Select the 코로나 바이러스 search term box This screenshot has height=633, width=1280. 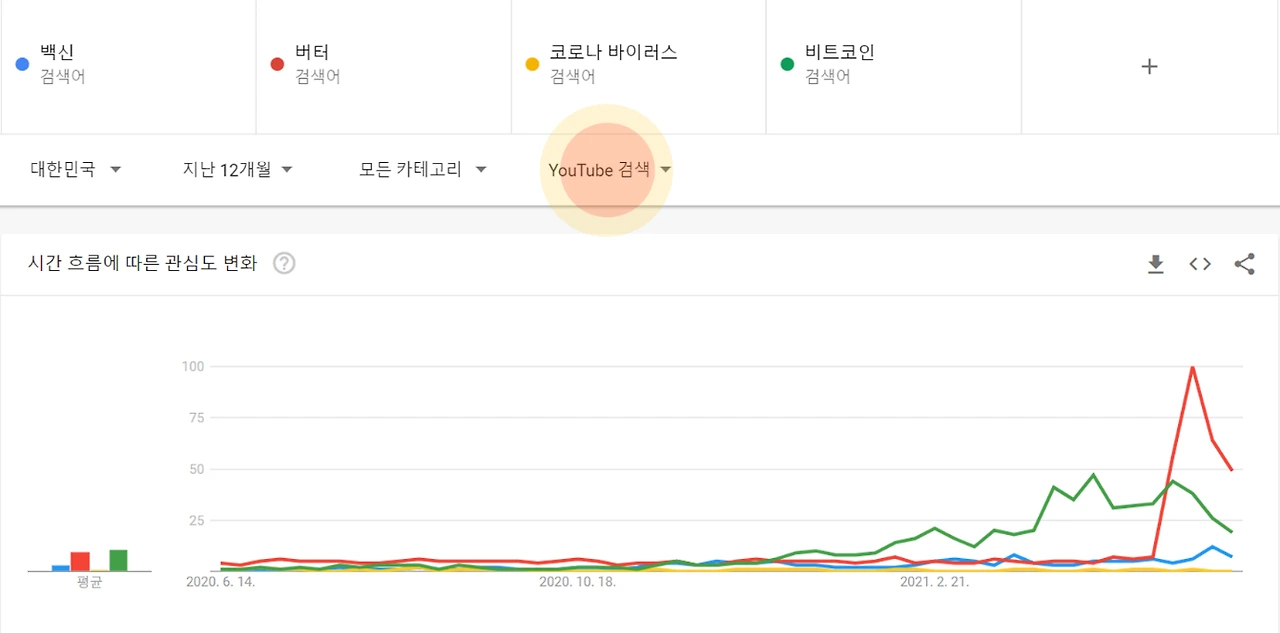tap(638, 67)
